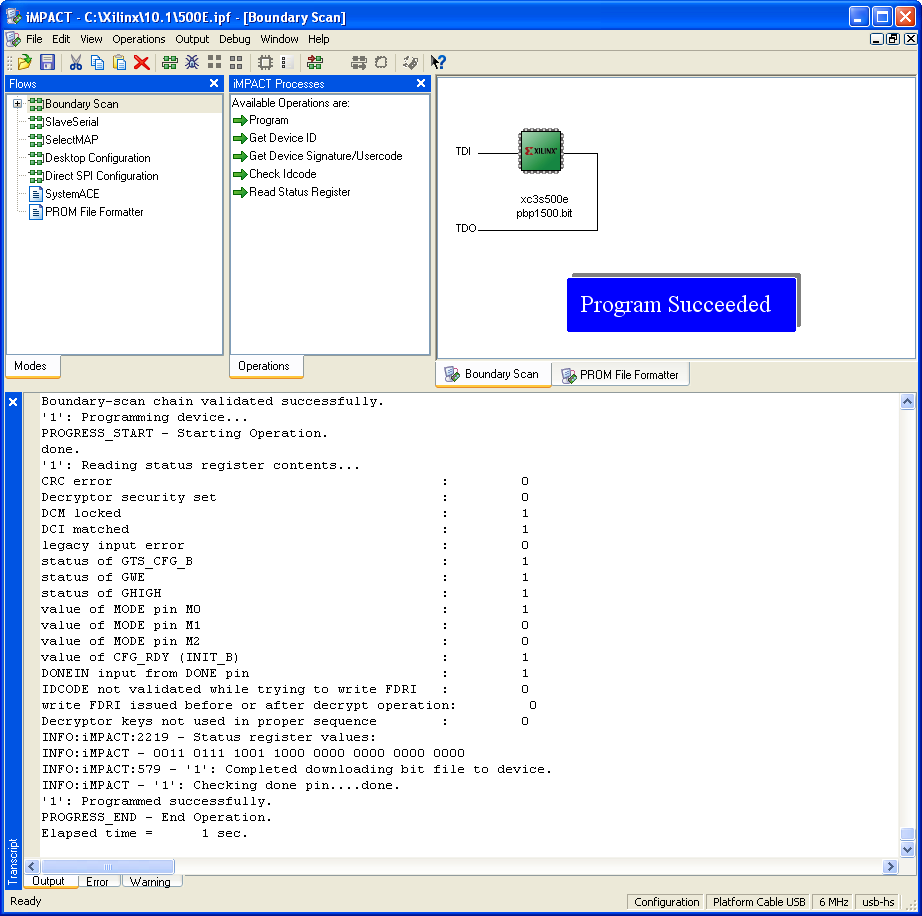
Task: Click the gray double-arrow chain toolbar icon
Action: [x=359, y=62]
